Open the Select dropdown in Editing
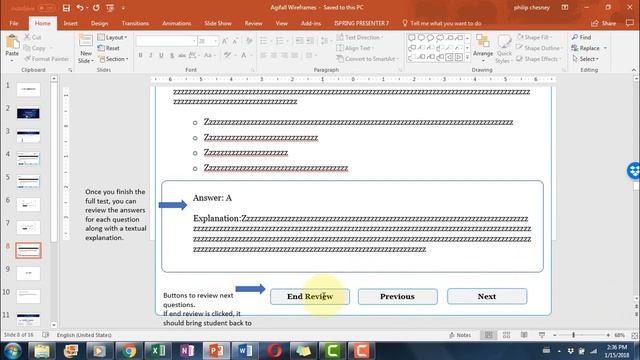The image size is (640, 360). pyautogui.click(x=585, y=59)
